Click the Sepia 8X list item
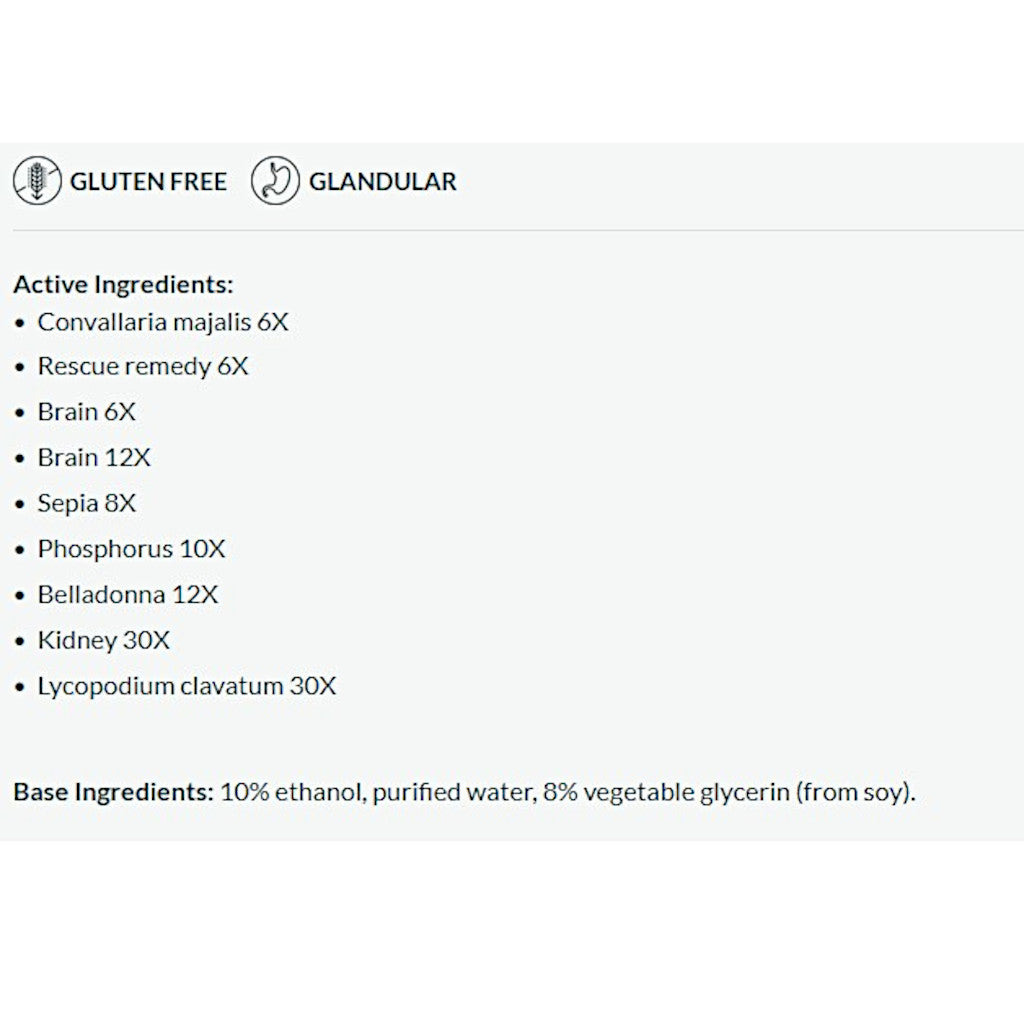 click(86, 503)
